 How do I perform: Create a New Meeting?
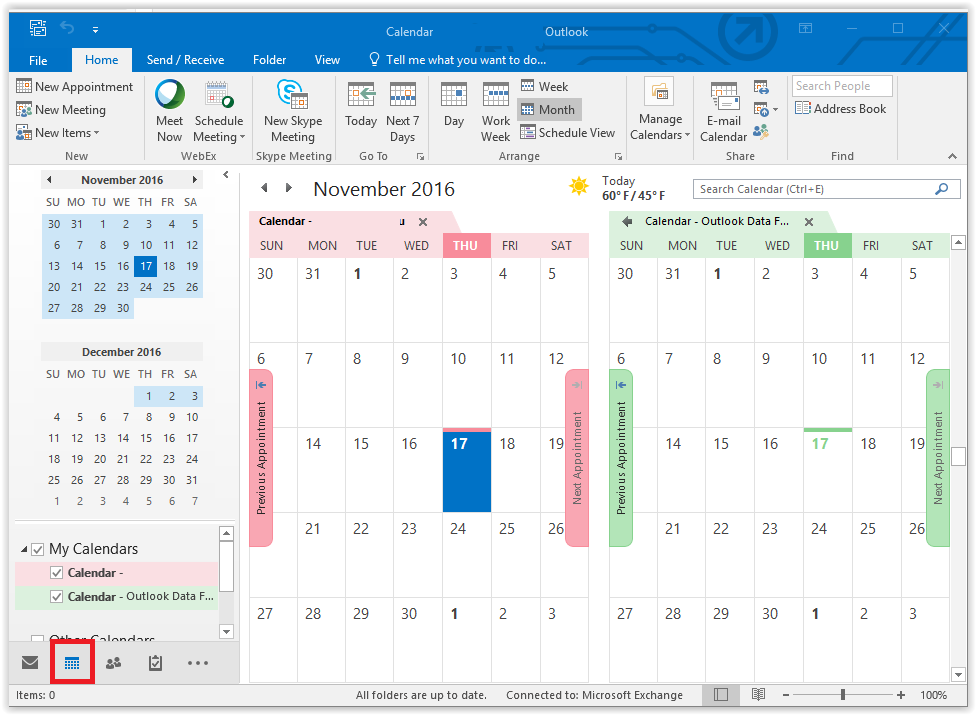(61, 110)
